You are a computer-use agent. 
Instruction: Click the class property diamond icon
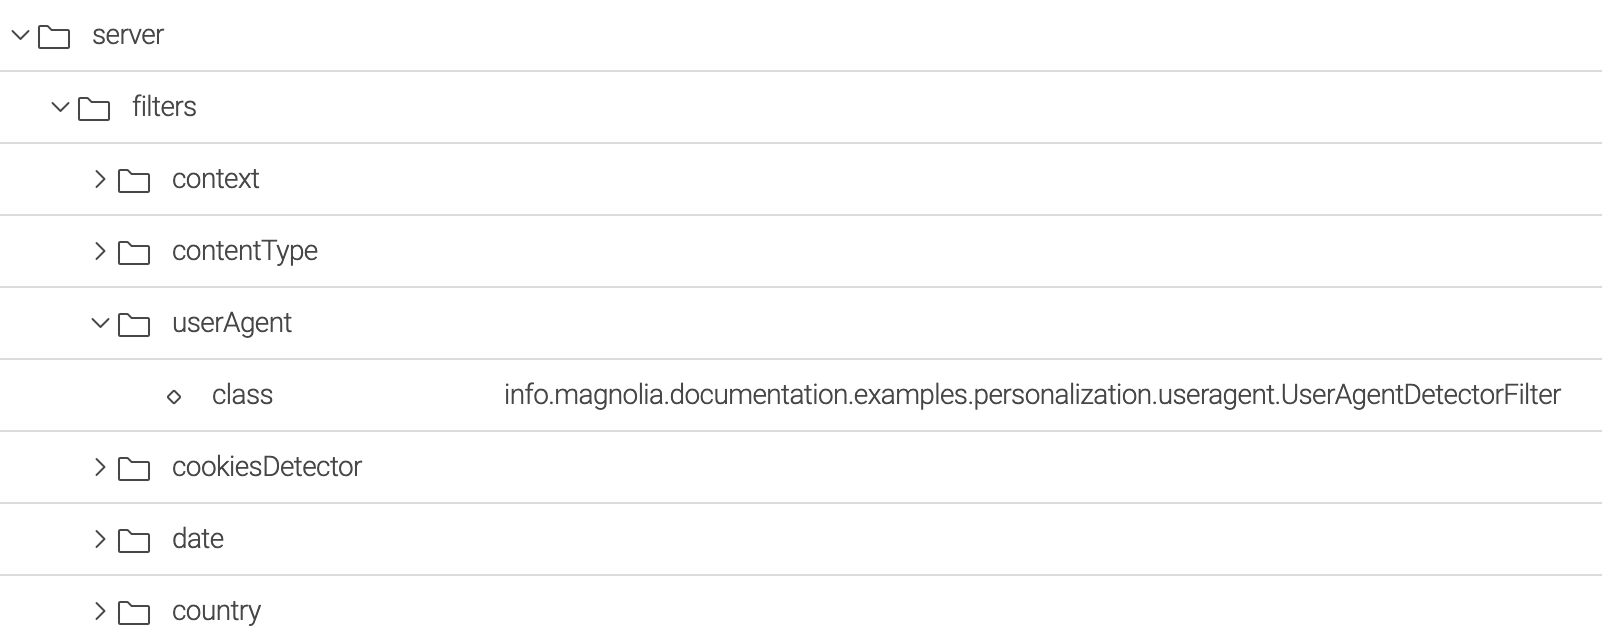point(174,397)
